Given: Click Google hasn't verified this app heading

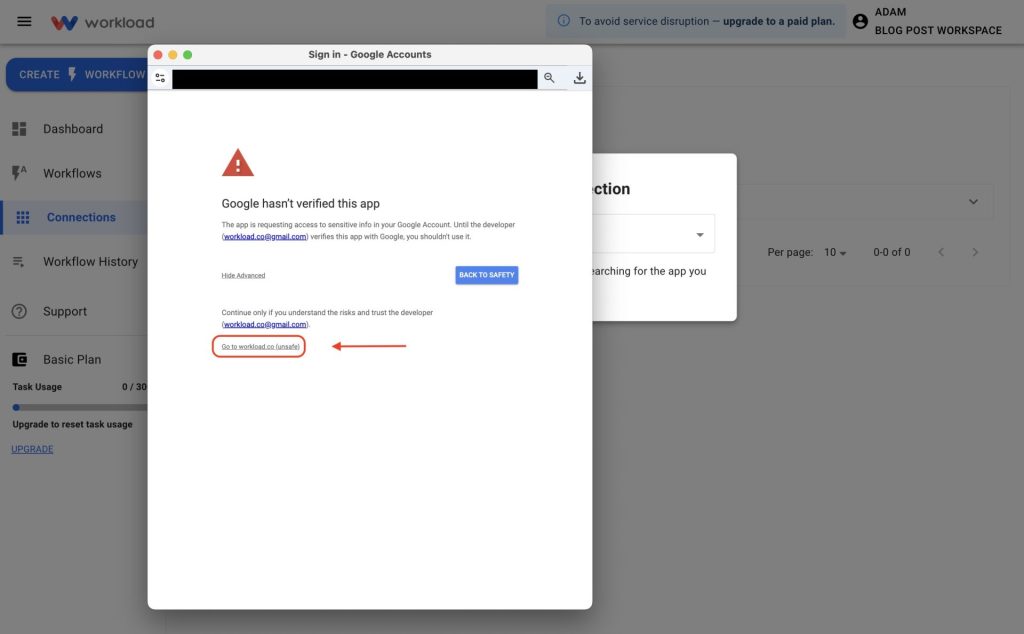Looking at the screenshot, I should [300, 204].
